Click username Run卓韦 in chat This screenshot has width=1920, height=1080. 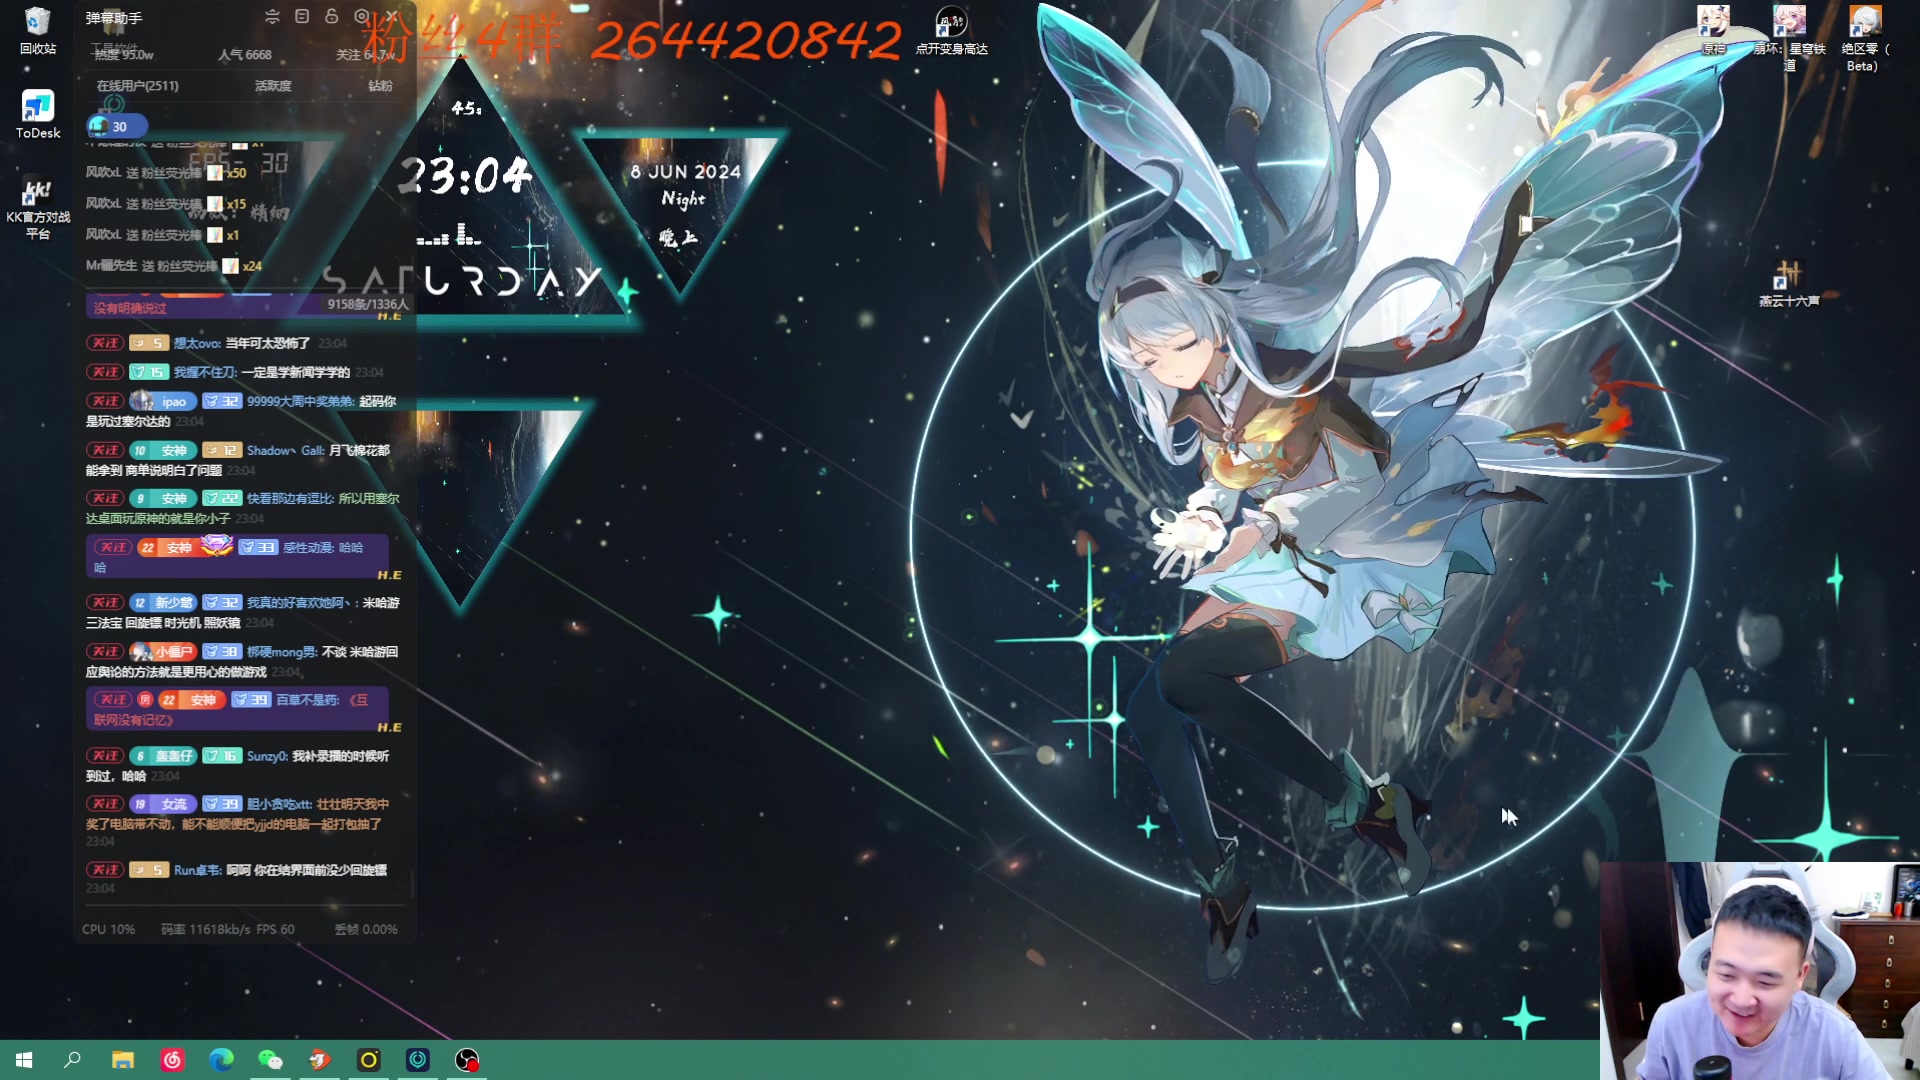(x=198, y=870)
